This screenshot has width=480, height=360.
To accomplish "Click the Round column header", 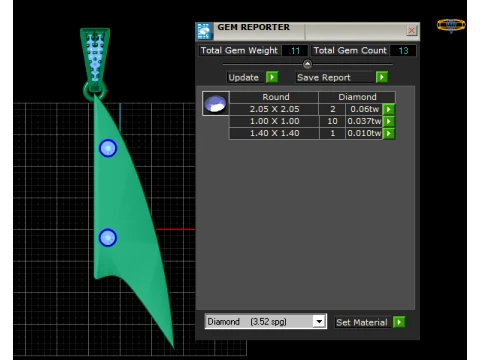I will click(274, 97).
